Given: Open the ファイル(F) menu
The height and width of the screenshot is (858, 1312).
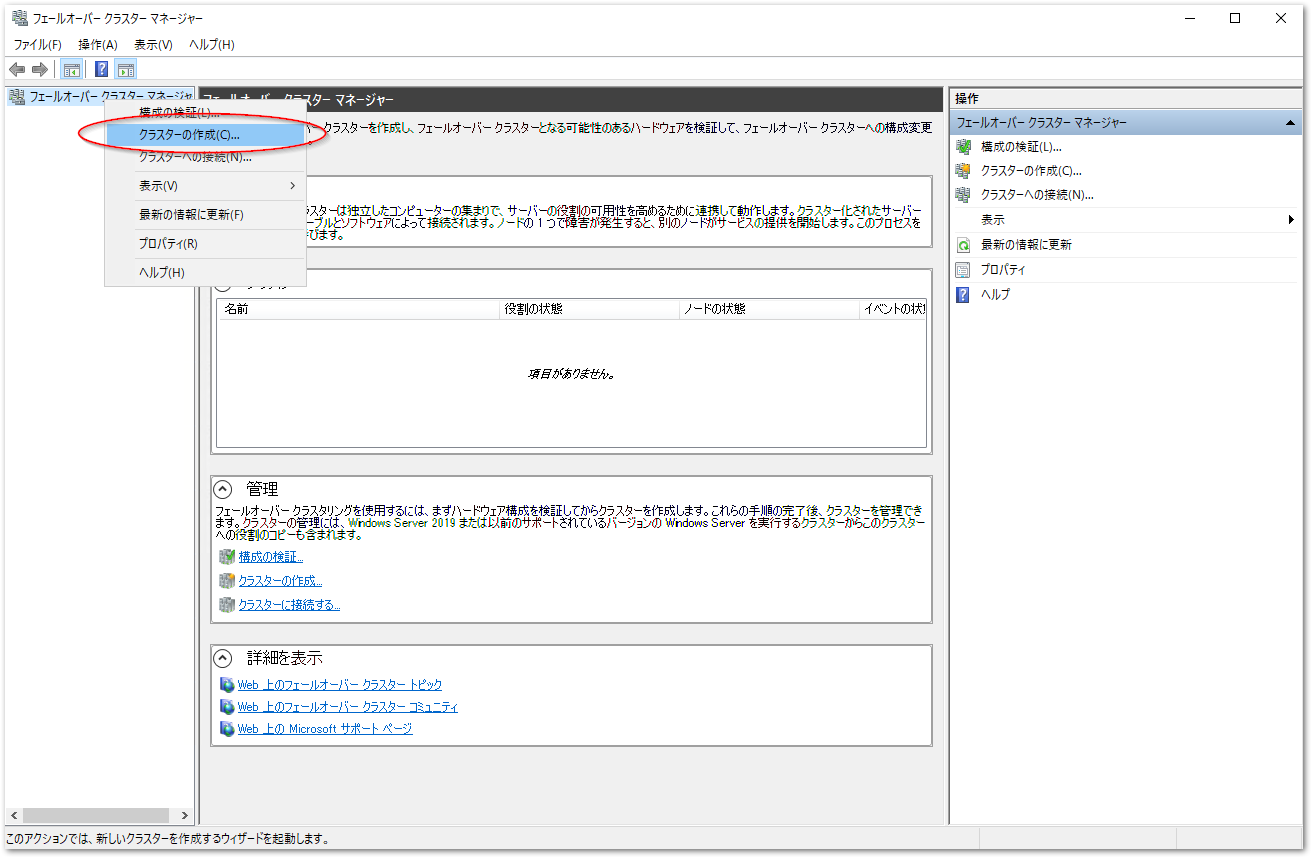Looking at the screenshot, I should (x=38, y=44).
